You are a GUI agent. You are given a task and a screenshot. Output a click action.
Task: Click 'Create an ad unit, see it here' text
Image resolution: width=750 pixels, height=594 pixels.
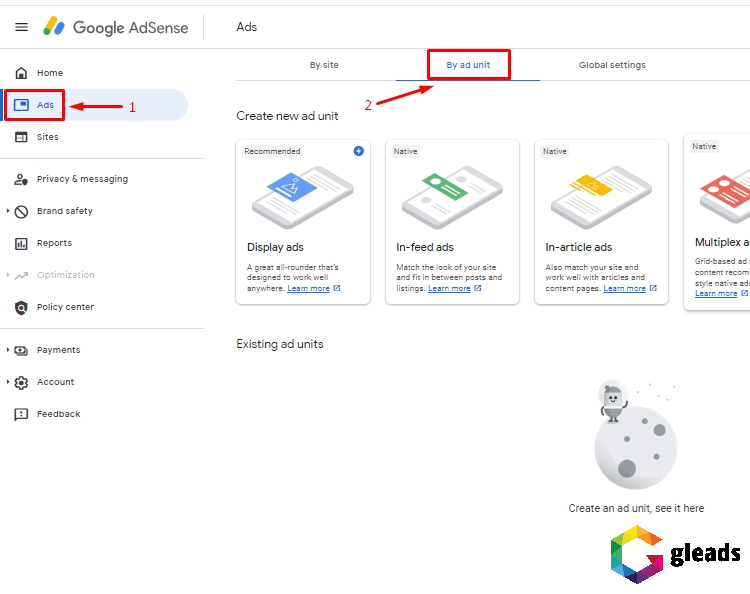[636, 508]
